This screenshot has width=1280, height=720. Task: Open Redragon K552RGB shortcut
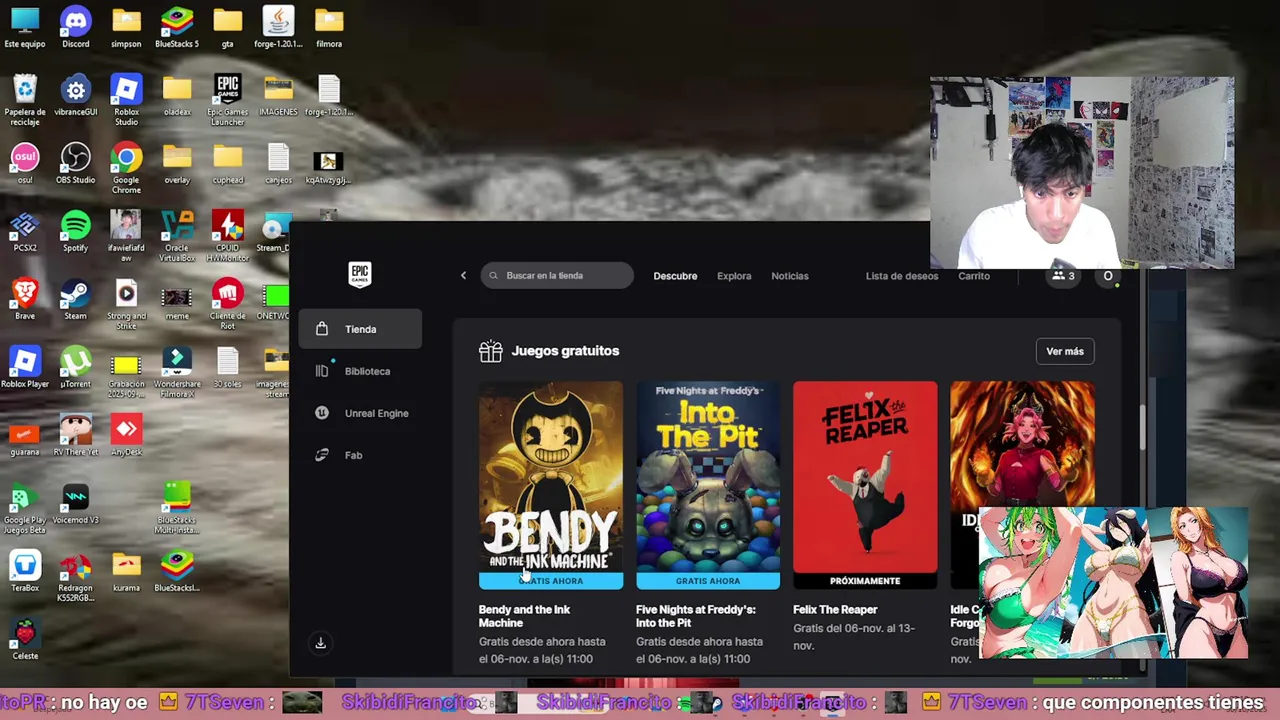(75, 576)
